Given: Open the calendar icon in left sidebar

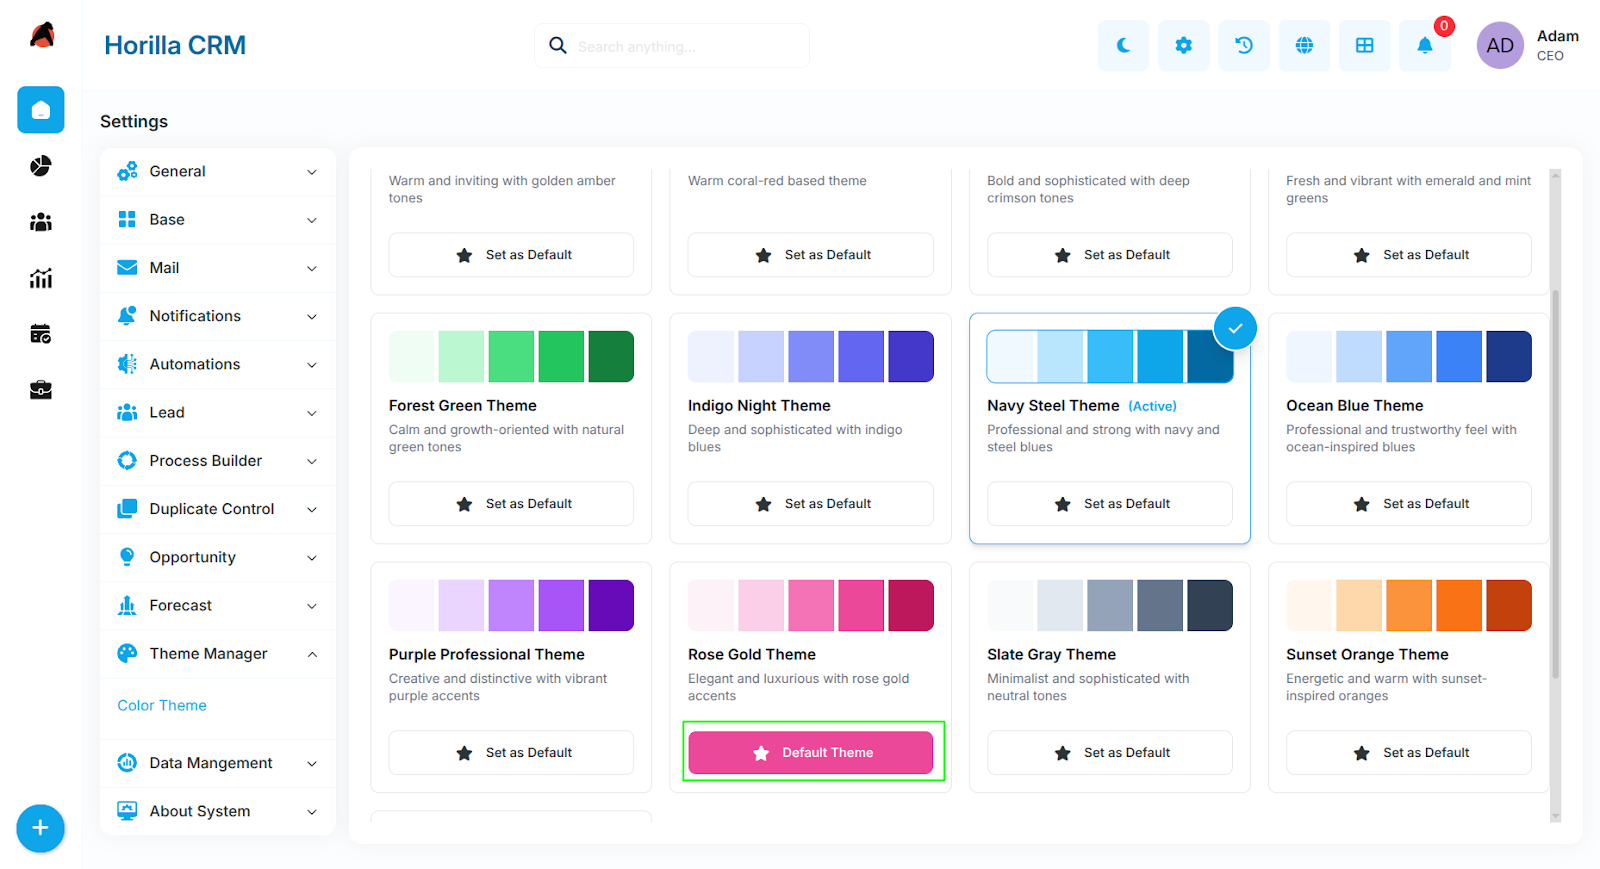Looking at the screenshot, I should (x=41, y=334).
